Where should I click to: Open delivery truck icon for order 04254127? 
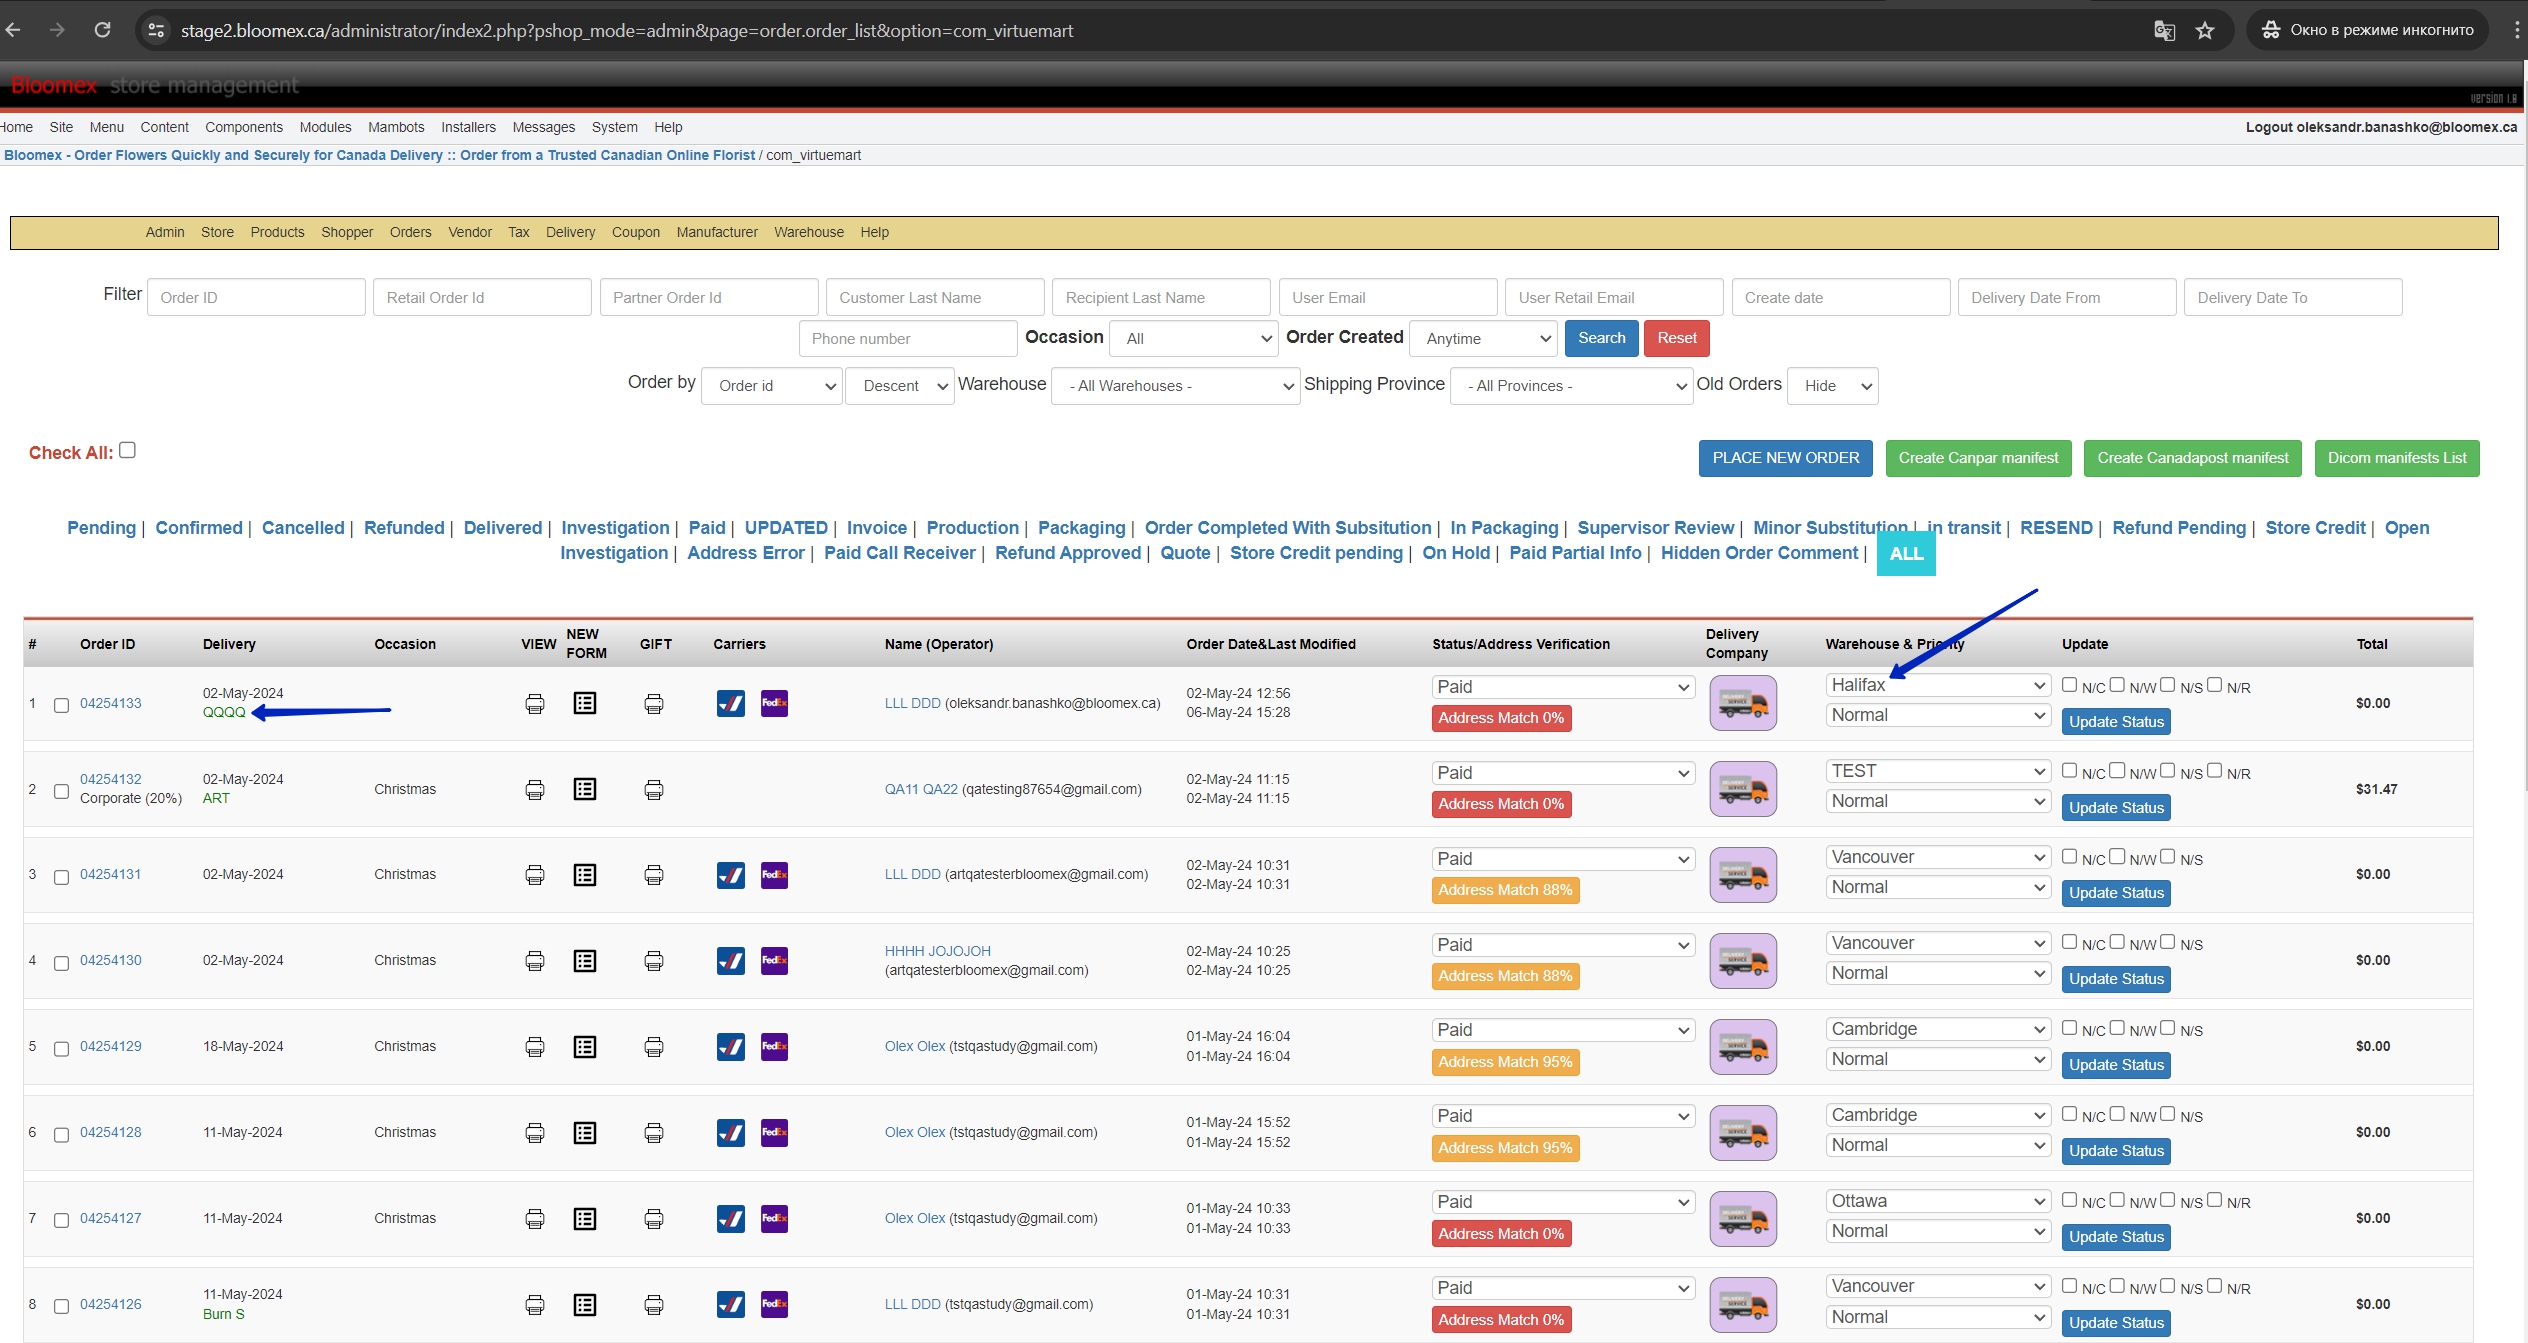pyautogui.click(x=1743, y=1219)
